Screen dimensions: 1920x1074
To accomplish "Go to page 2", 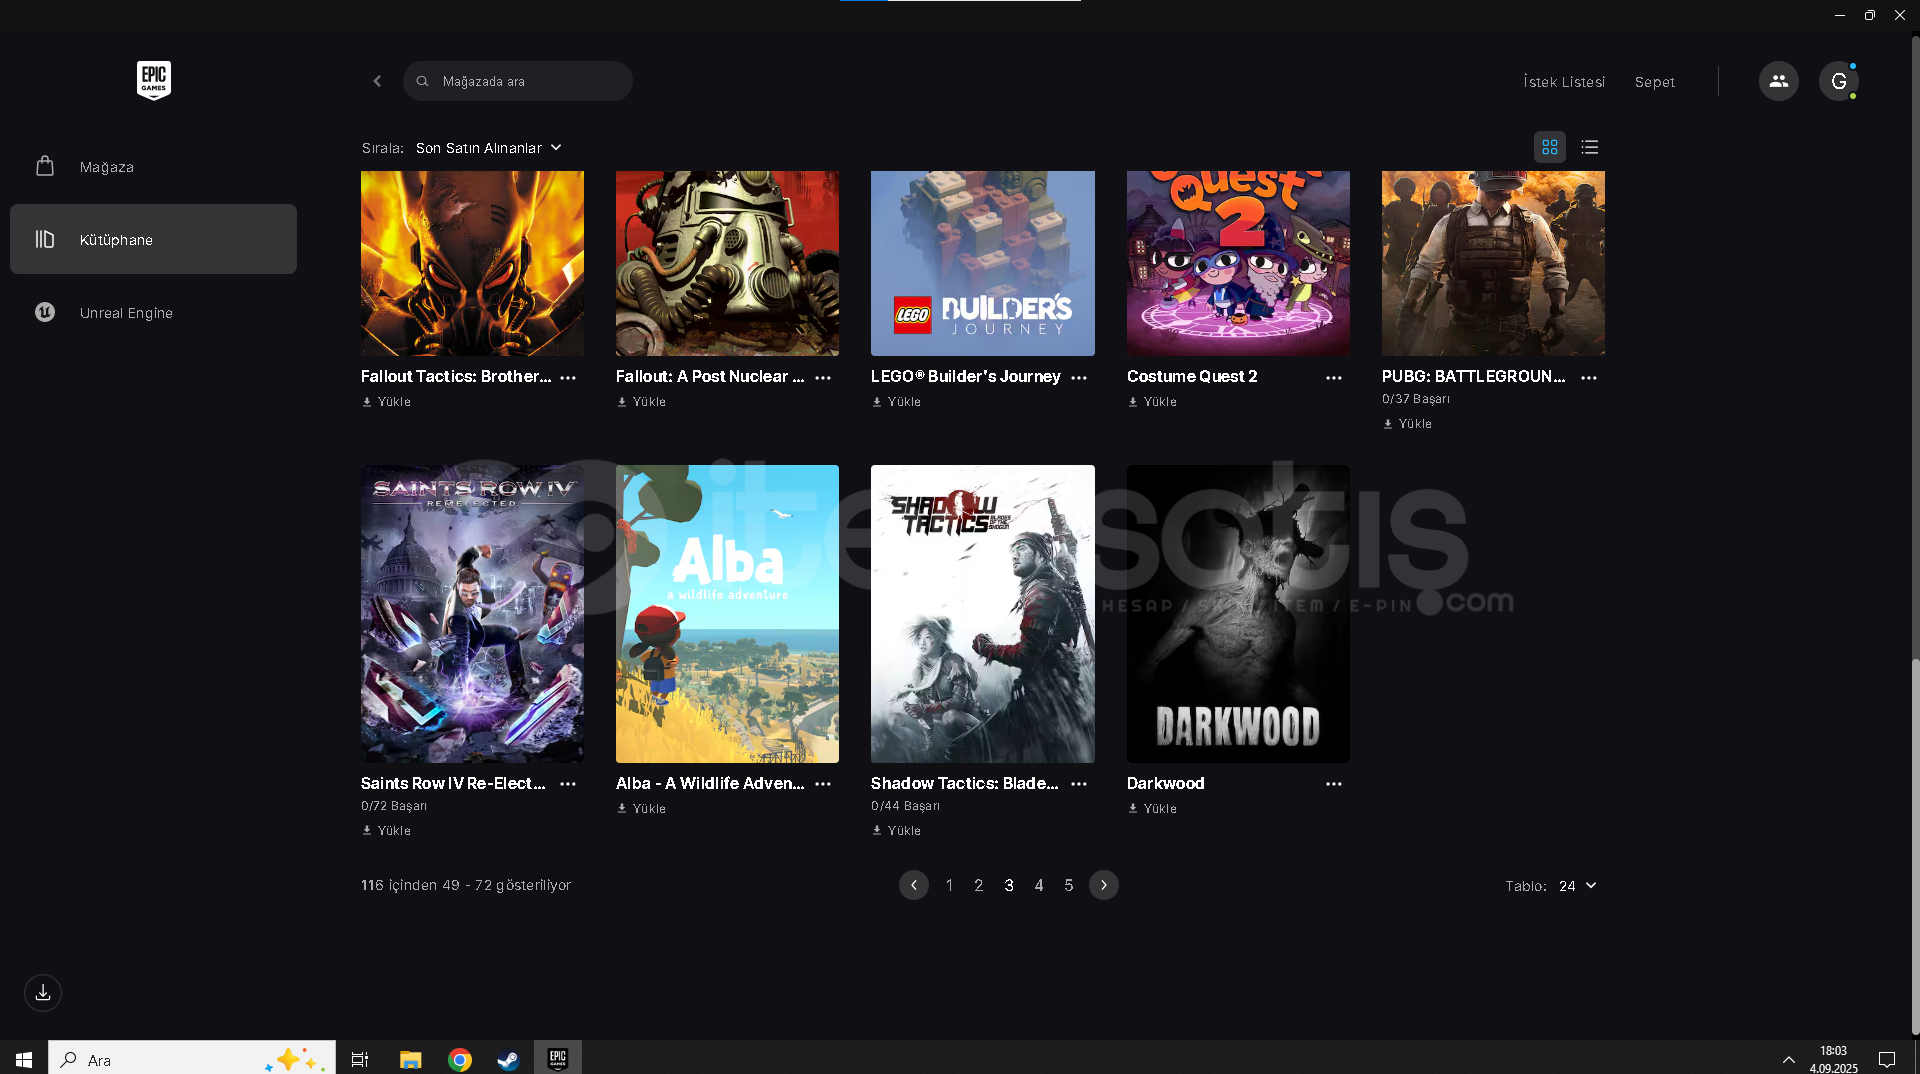I will 979,885.
